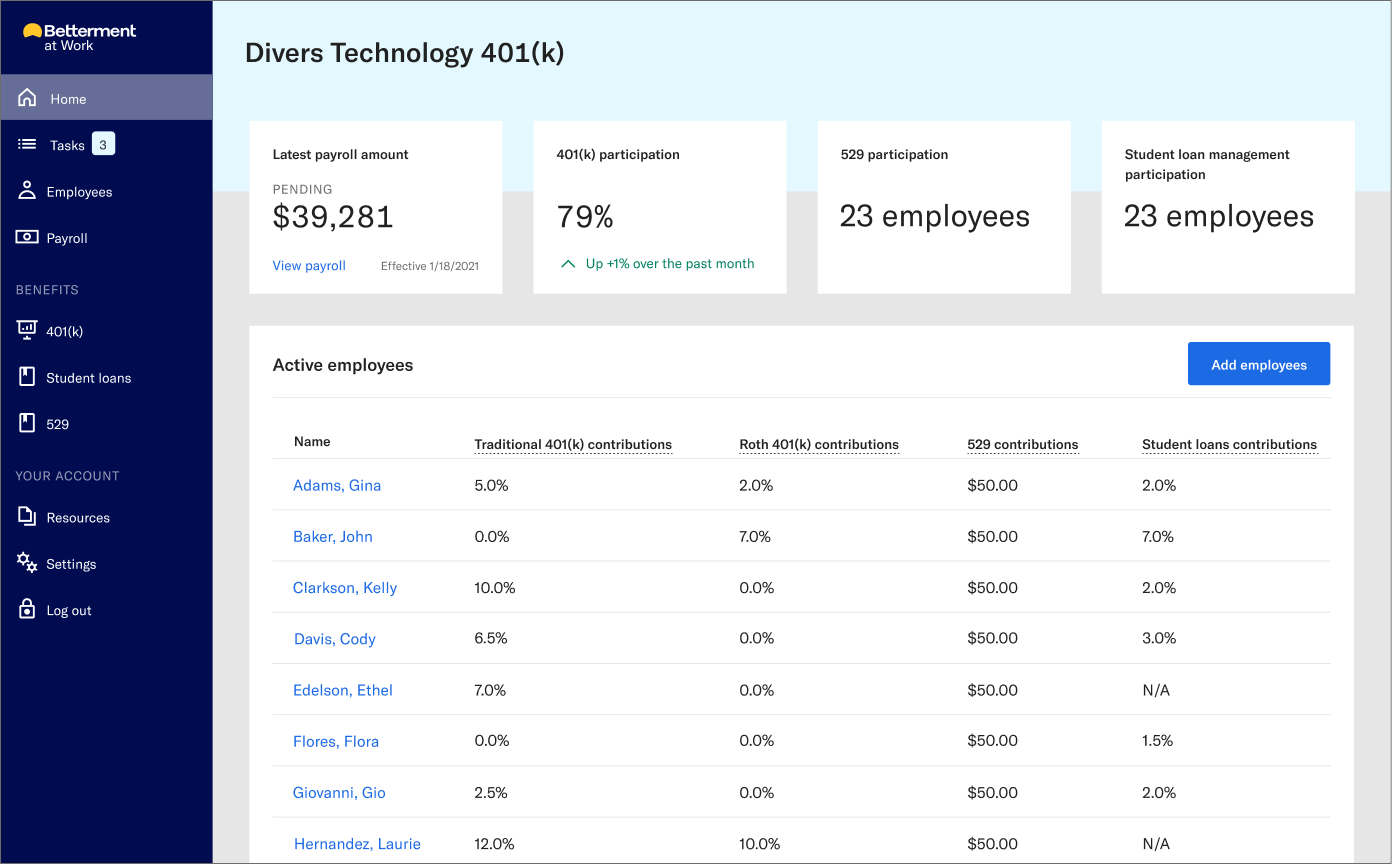
Task: Open Resources under Your Account
Action: [106, 517]
